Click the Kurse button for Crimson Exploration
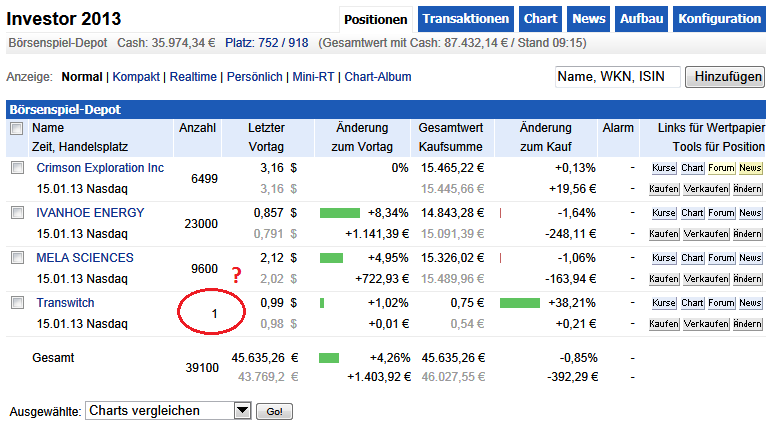This screenshot has height=440, width=773. 664,168
